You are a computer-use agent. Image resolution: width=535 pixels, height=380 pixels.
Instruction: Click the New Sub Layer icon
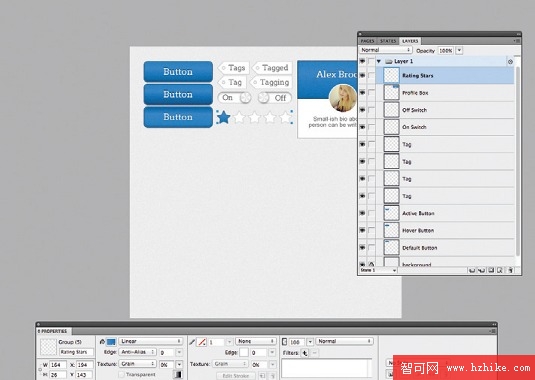[481, 270]
